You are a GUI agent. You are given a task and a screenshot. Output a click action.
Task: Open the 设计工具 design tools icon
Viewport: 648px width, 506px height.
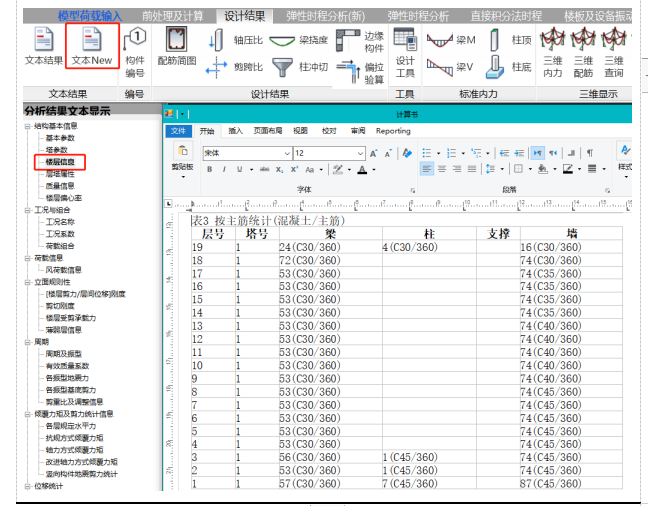[x=405, y=52]
